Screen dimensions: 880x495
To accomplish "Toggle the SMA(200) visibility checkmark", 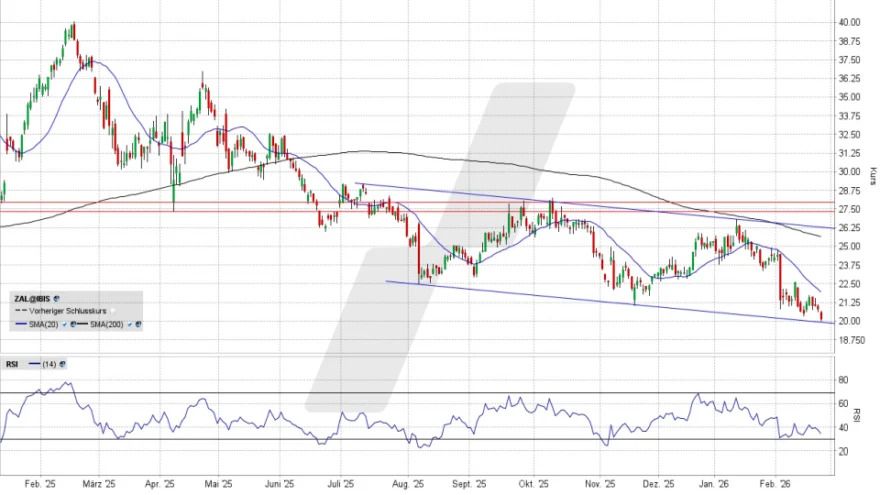I will pos(129,324).
